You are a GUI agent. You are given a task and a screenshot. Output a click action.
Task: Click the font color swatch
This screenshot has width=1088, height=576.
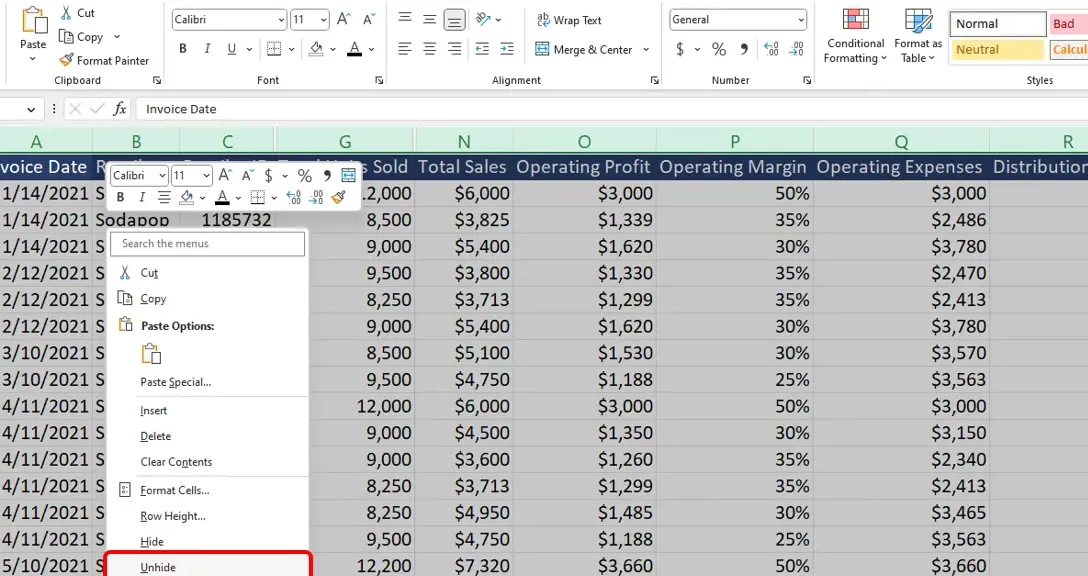(x=355, y=49)
